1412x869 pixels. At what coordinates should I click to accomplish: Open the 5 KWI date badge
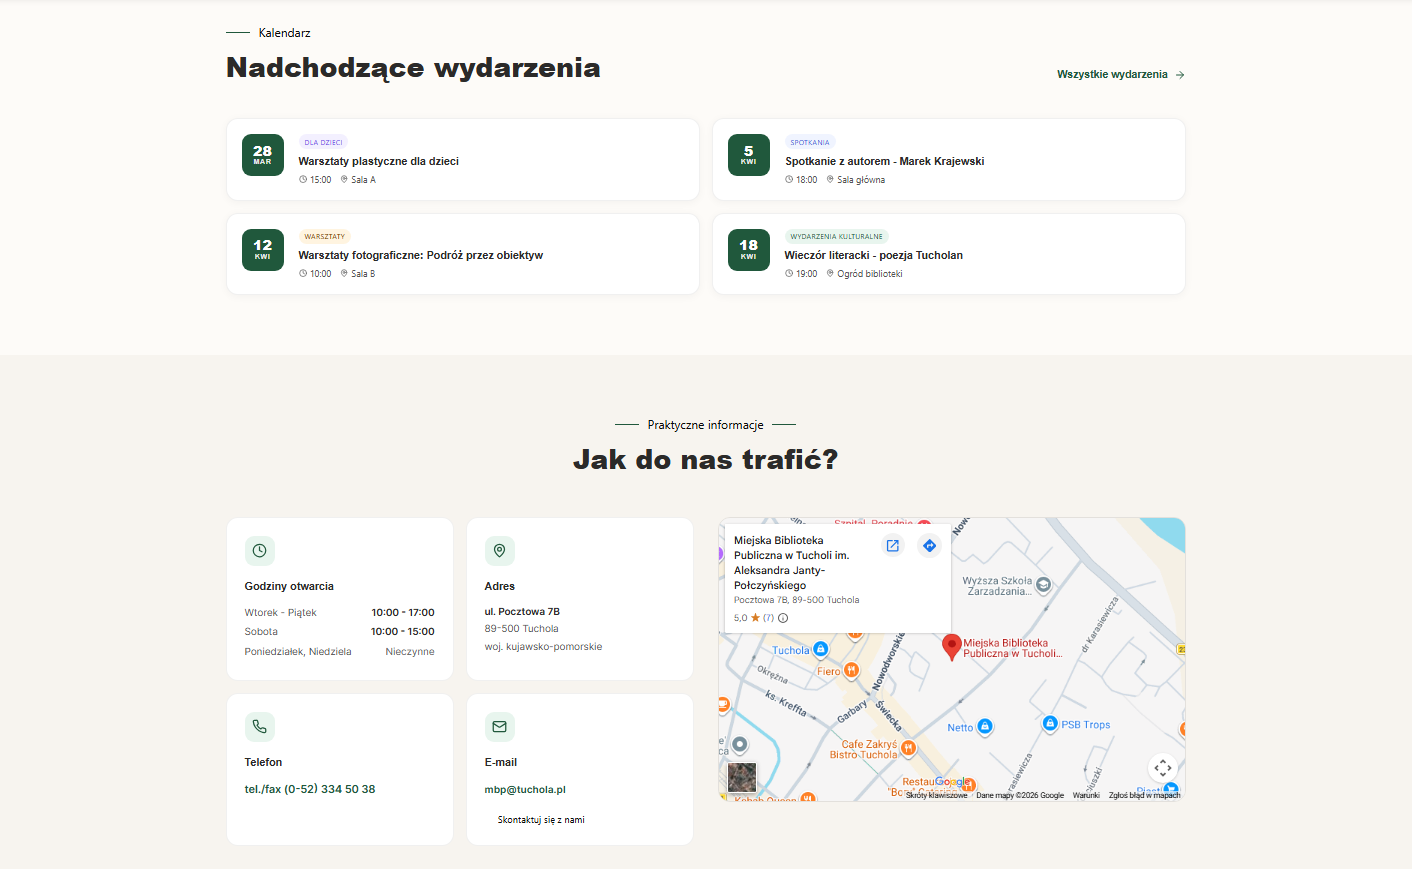click(748, 155)
